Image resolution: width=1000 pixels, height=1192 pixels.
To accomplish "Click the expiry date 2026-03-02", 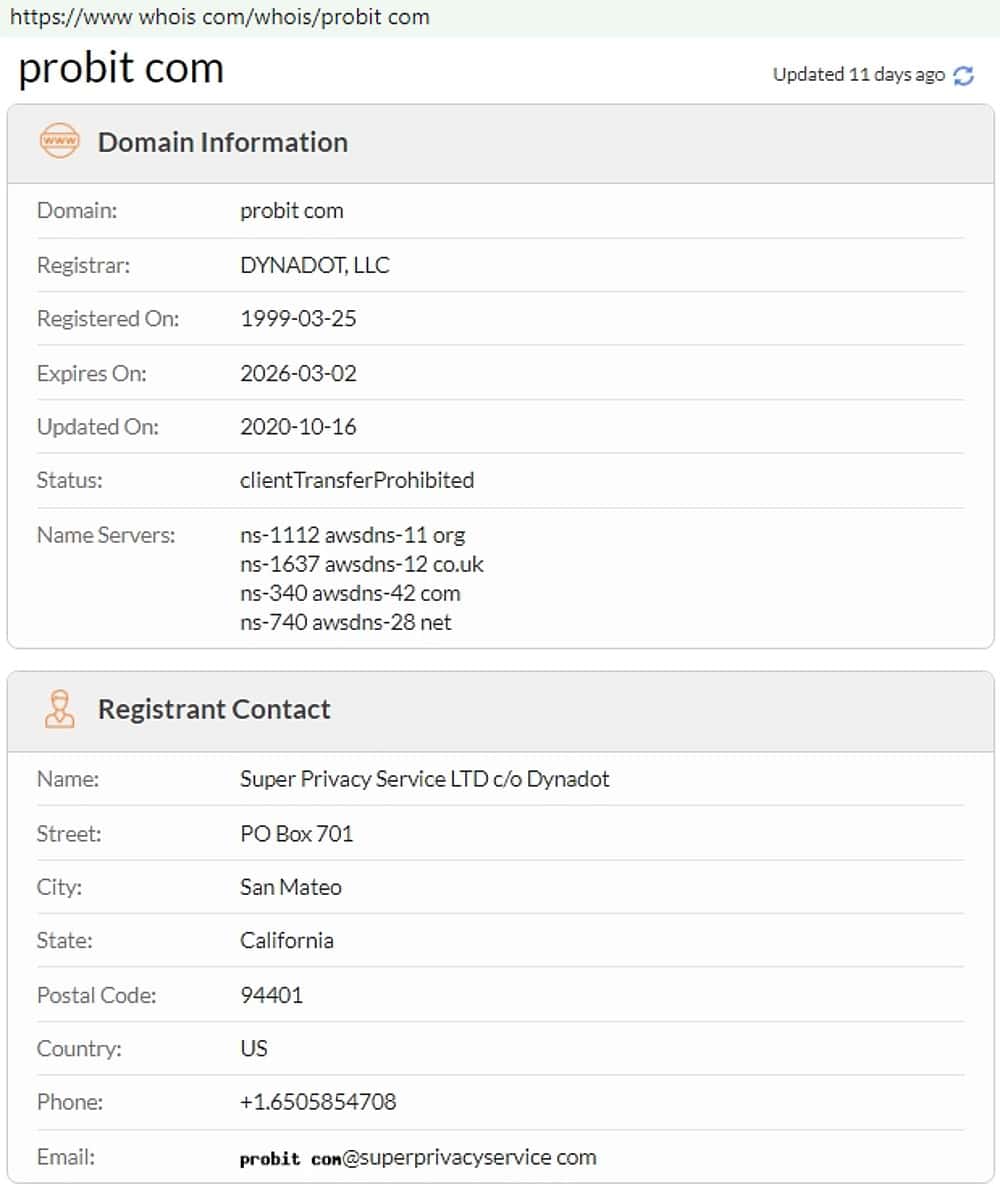I will [298, 373].
